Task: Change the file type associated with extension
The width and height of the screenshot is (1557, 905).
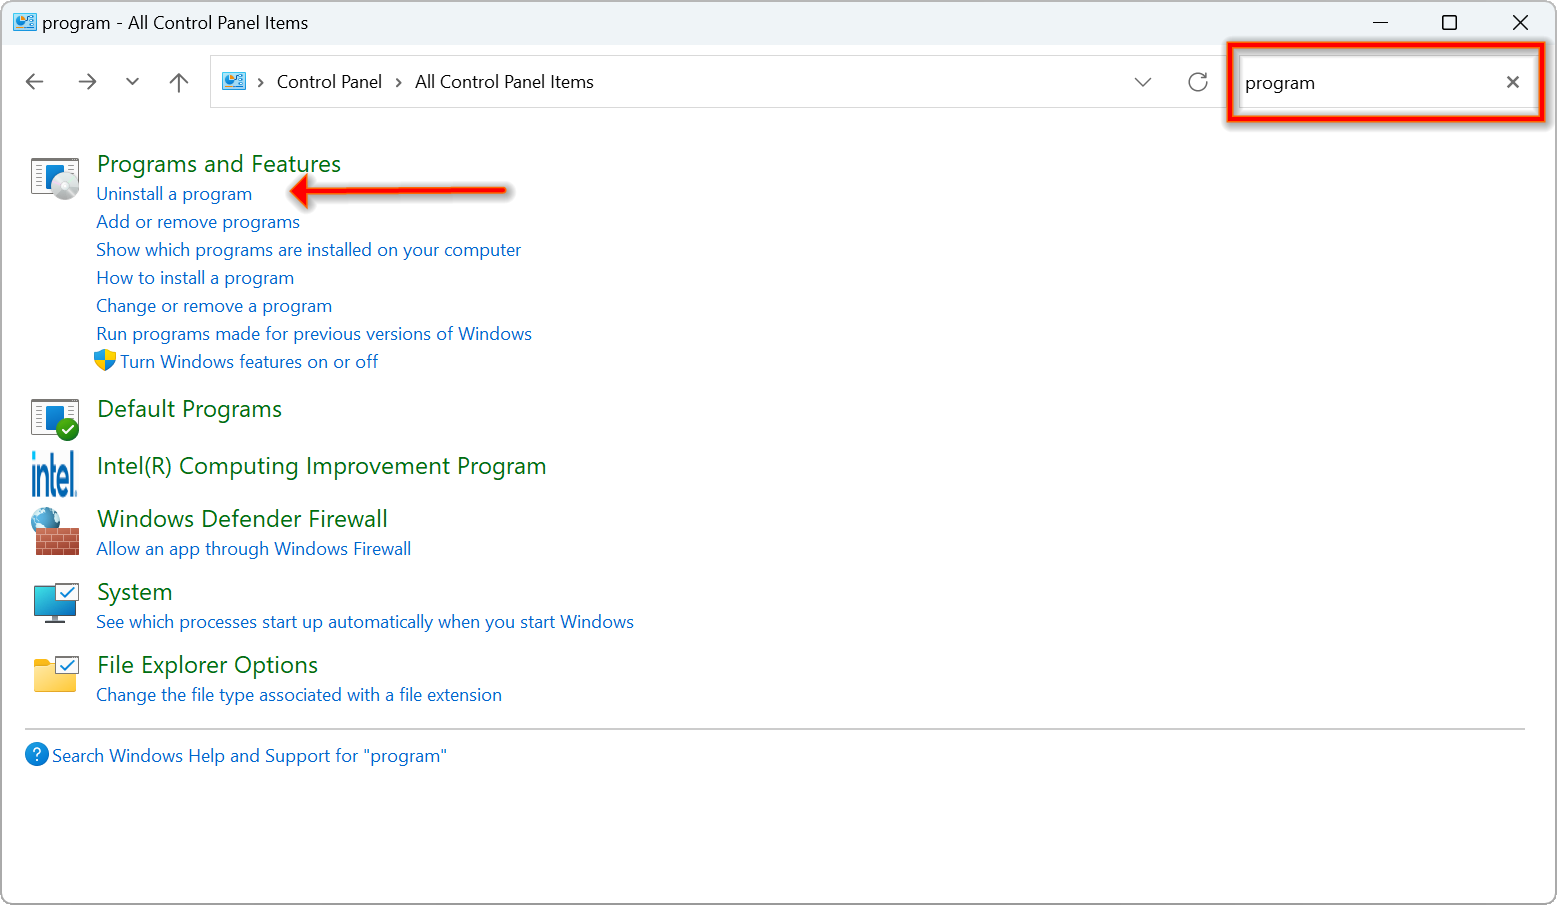Action: [x=299, y=695]
